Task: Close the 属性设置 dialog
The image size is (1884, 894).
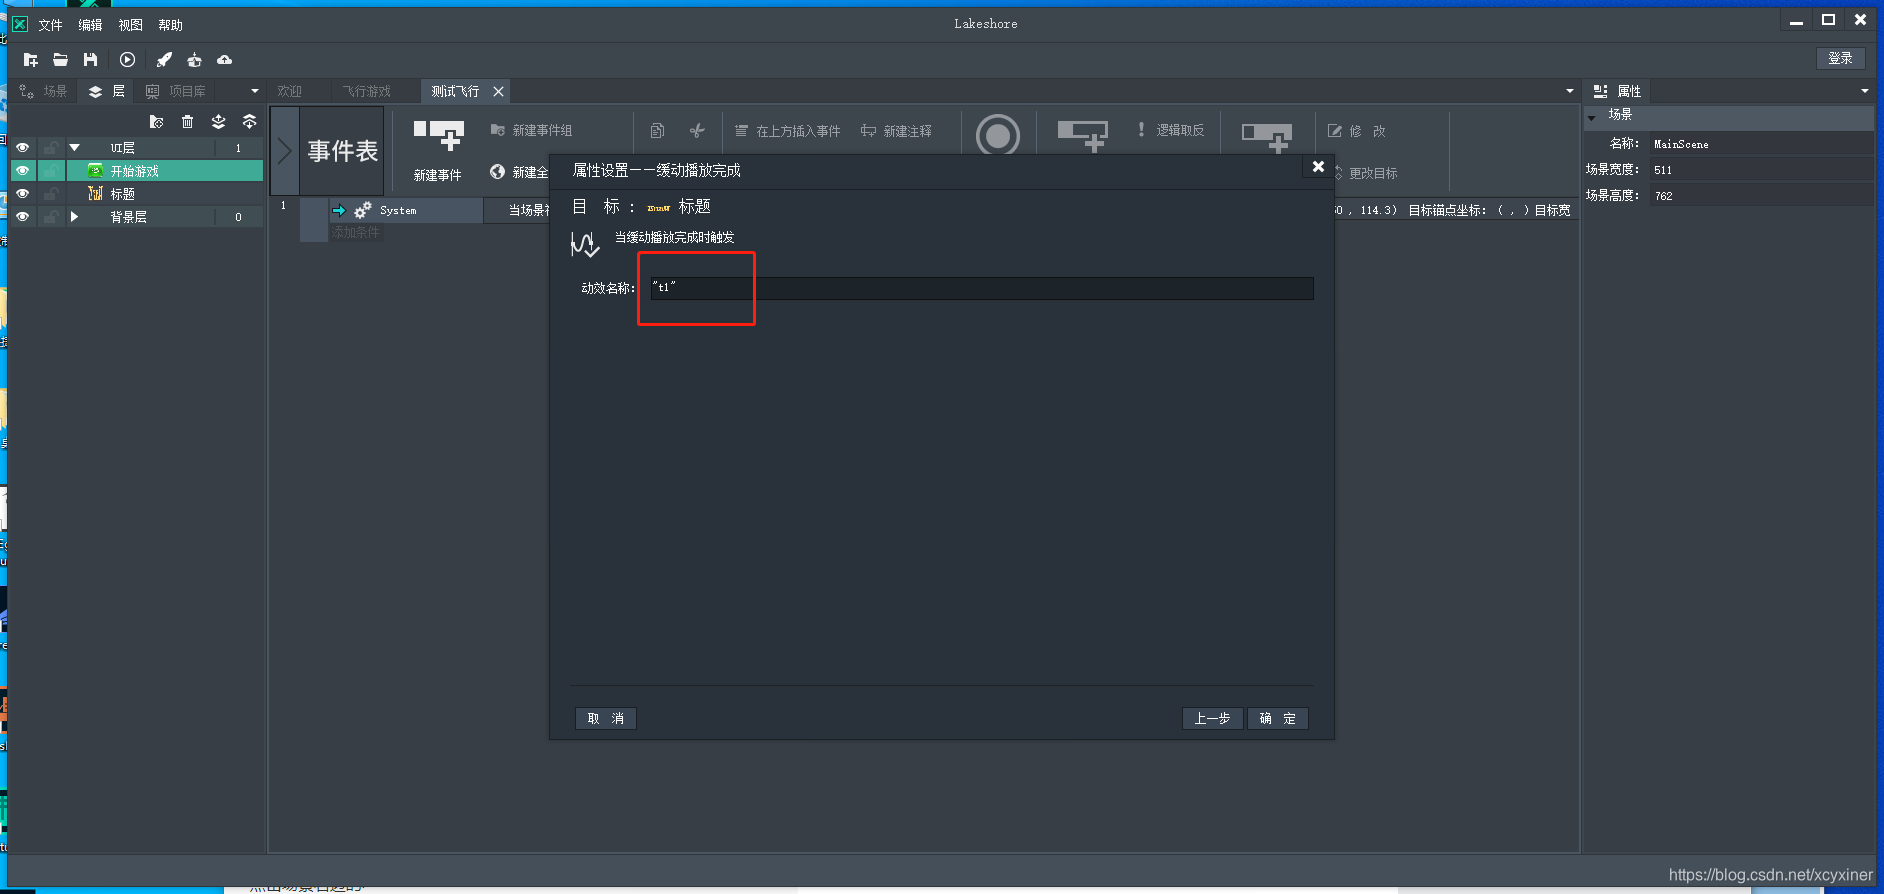Action: point(1318,167)
